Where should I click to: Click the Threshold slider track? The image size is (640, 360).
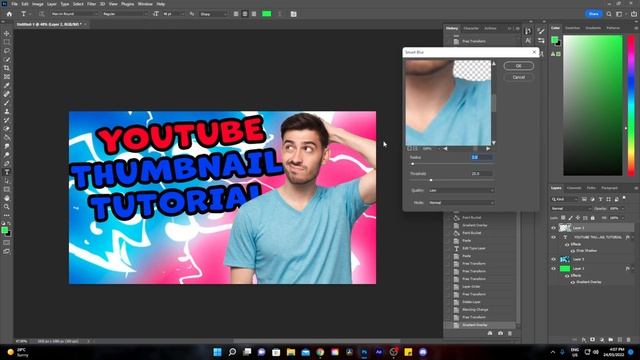[452, 180]
